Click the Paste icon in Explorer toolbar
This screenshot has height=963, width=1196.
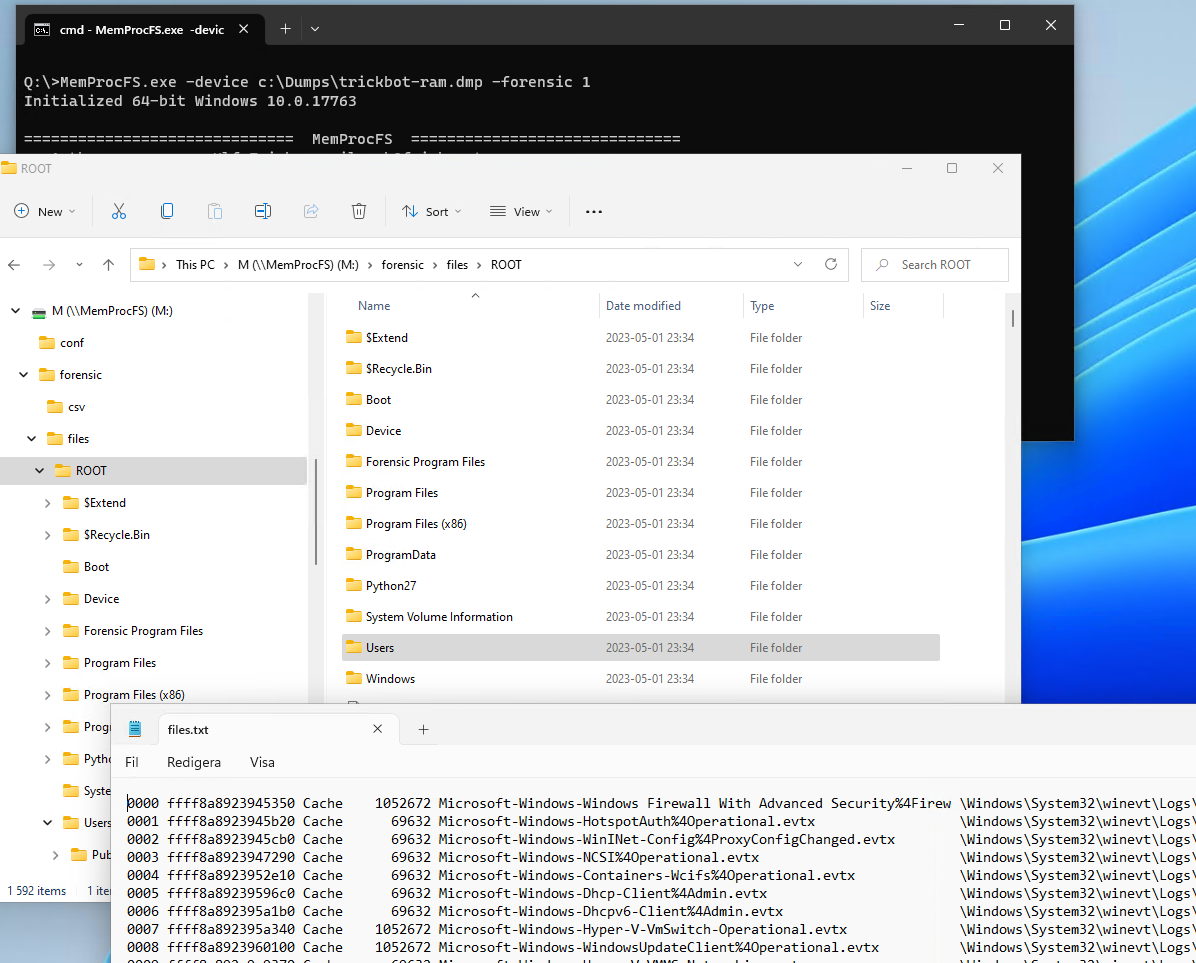point(215,211)
